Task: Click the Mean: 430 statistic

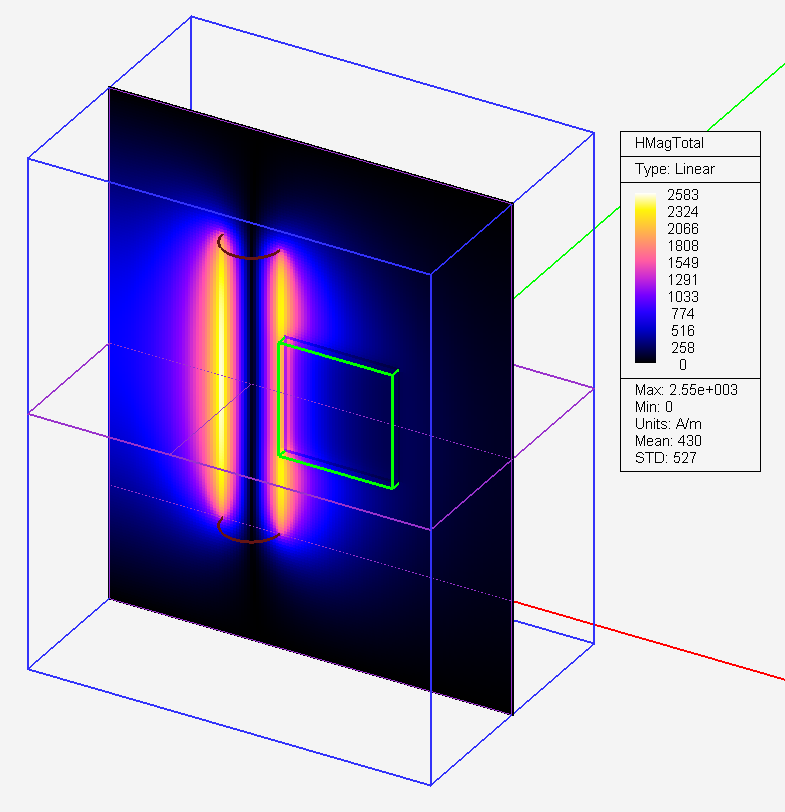Action: [664, 441]
